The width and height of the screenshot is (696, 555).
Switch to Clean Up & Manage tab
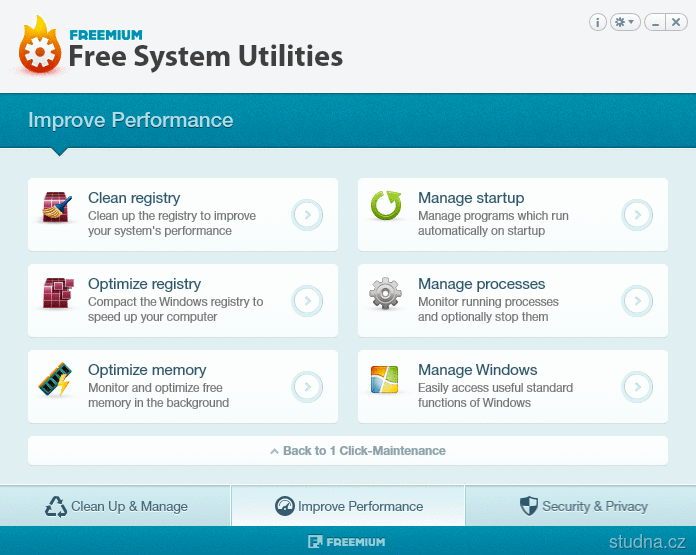(x=115, y=506)
